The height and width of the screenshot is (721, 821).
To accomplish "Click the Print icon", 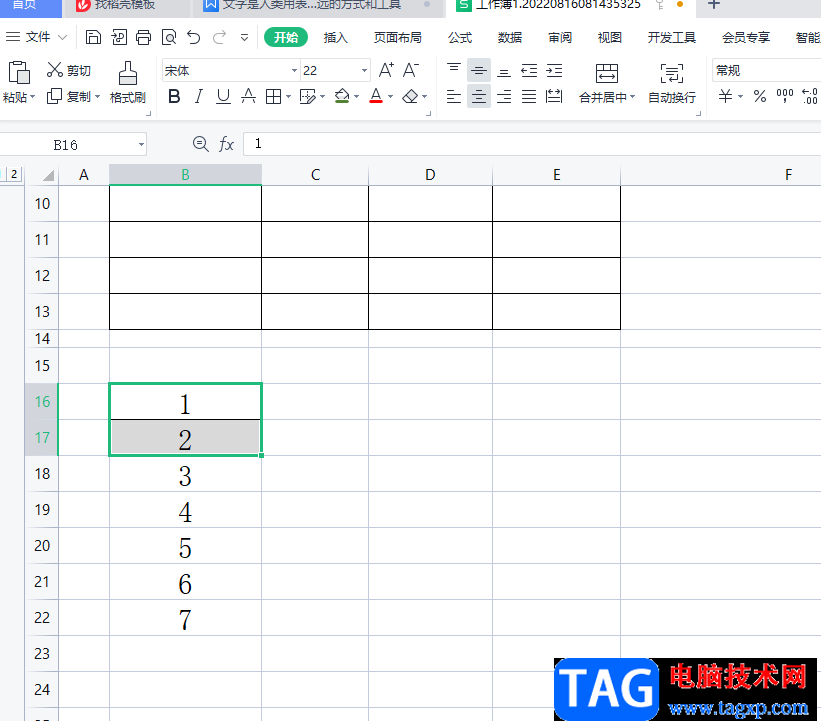I will tap(143, 37).
